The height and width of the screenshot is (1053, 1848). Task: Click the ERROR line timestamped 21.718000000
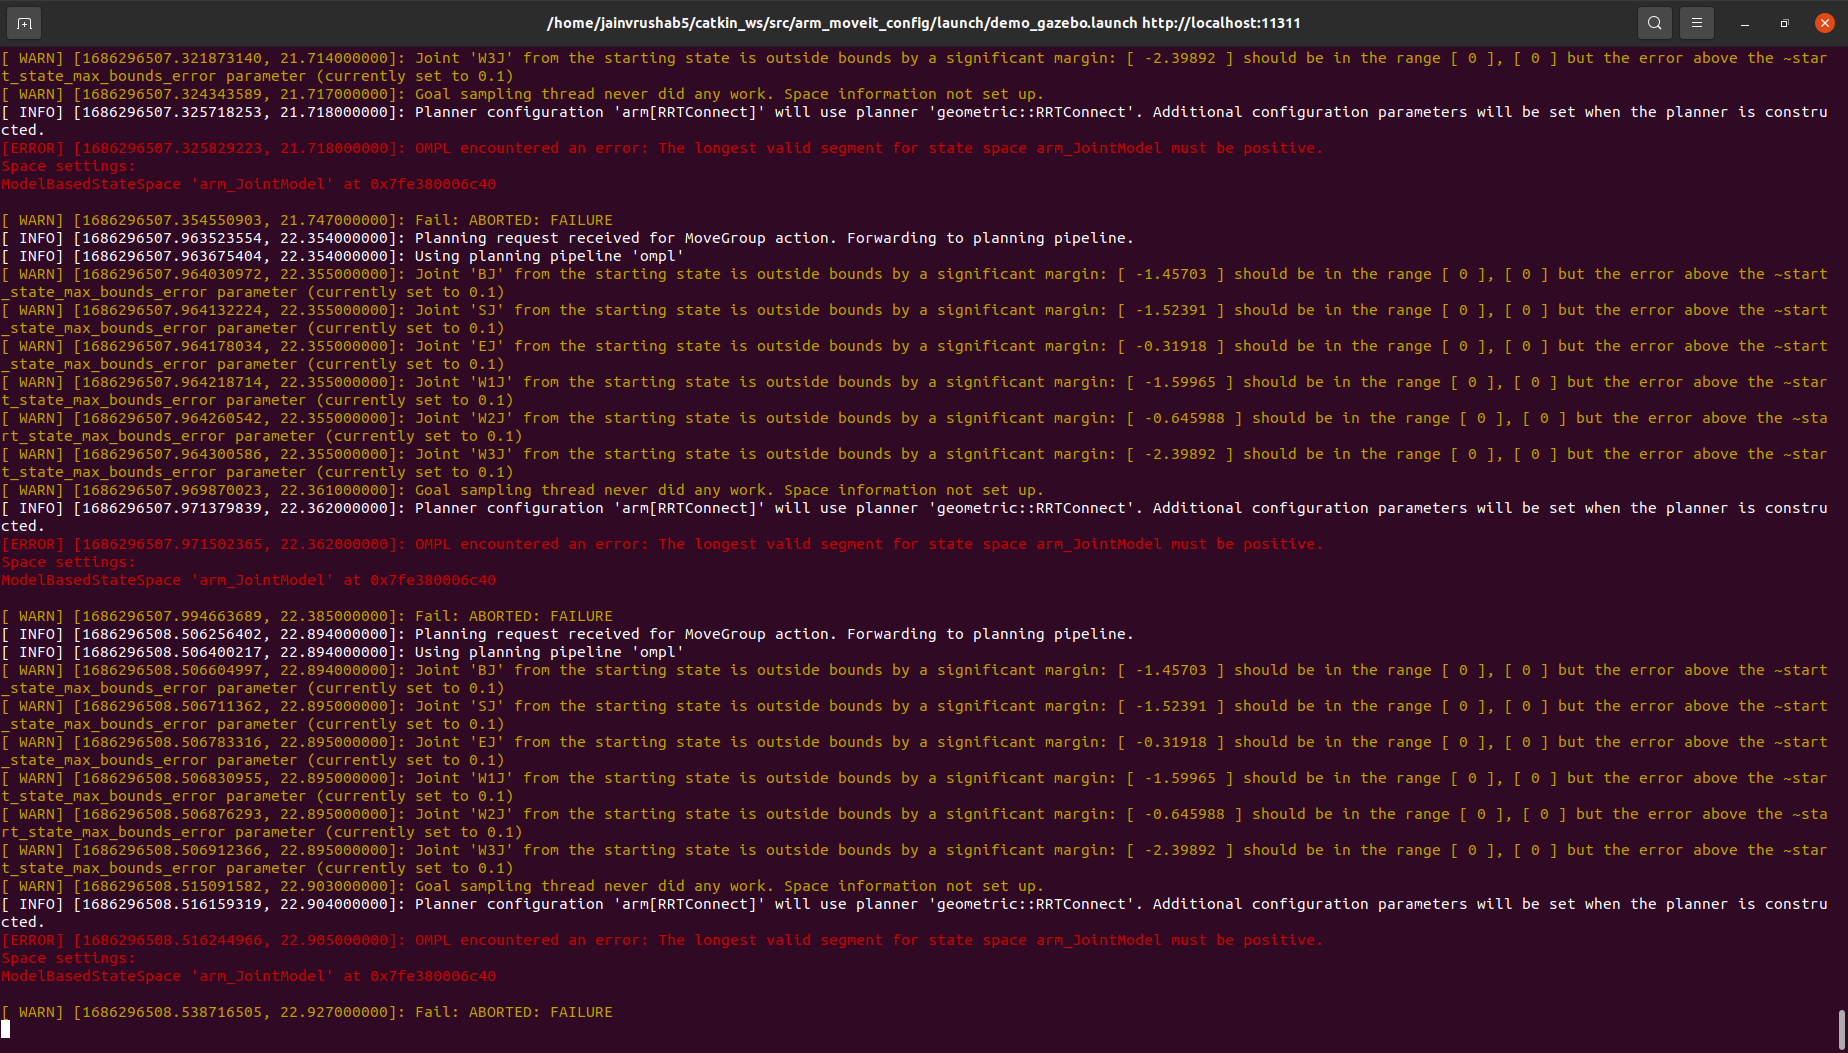tap(662, 148)
